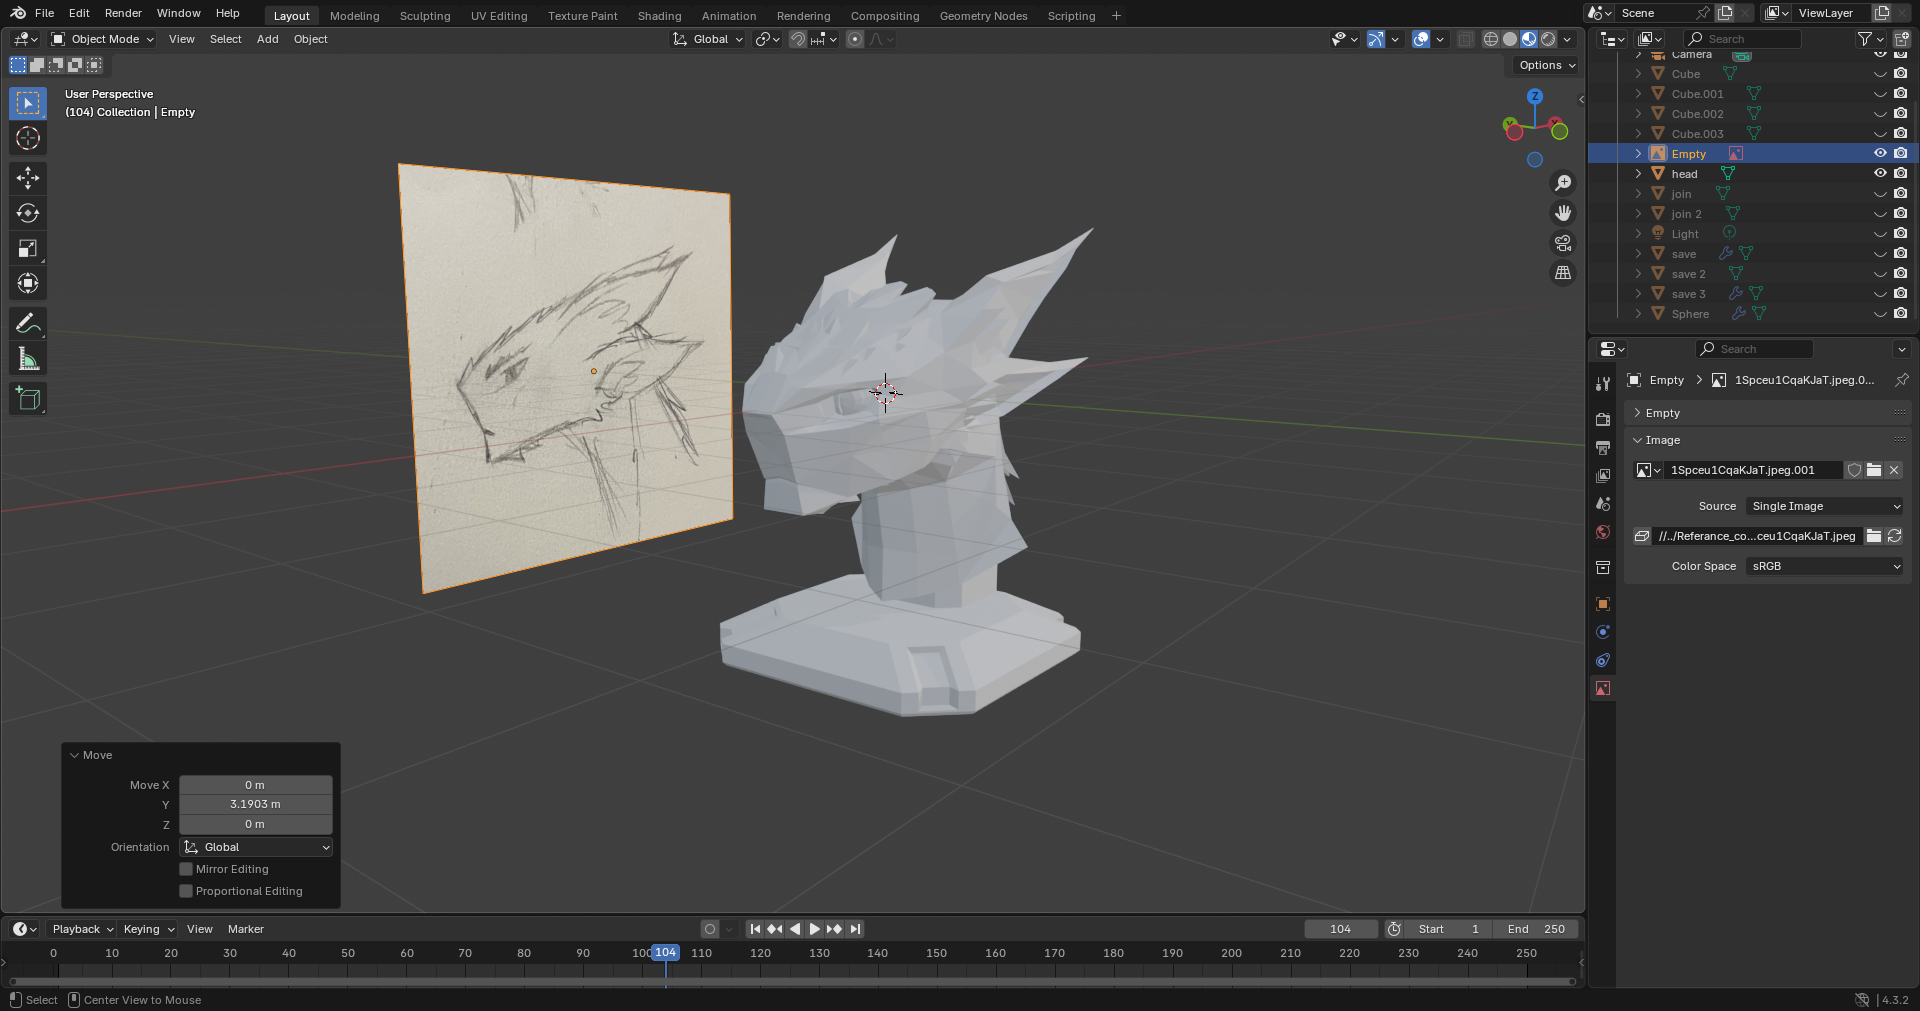
Task: Open the Render menu
Action: (123, 13)
